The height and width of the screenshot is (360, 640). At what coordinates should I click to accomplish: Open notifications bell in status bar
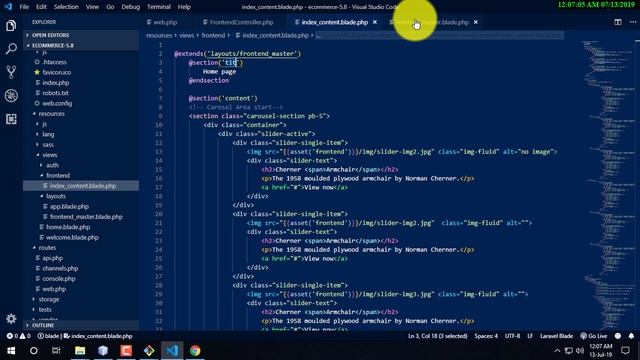(631, 336)
